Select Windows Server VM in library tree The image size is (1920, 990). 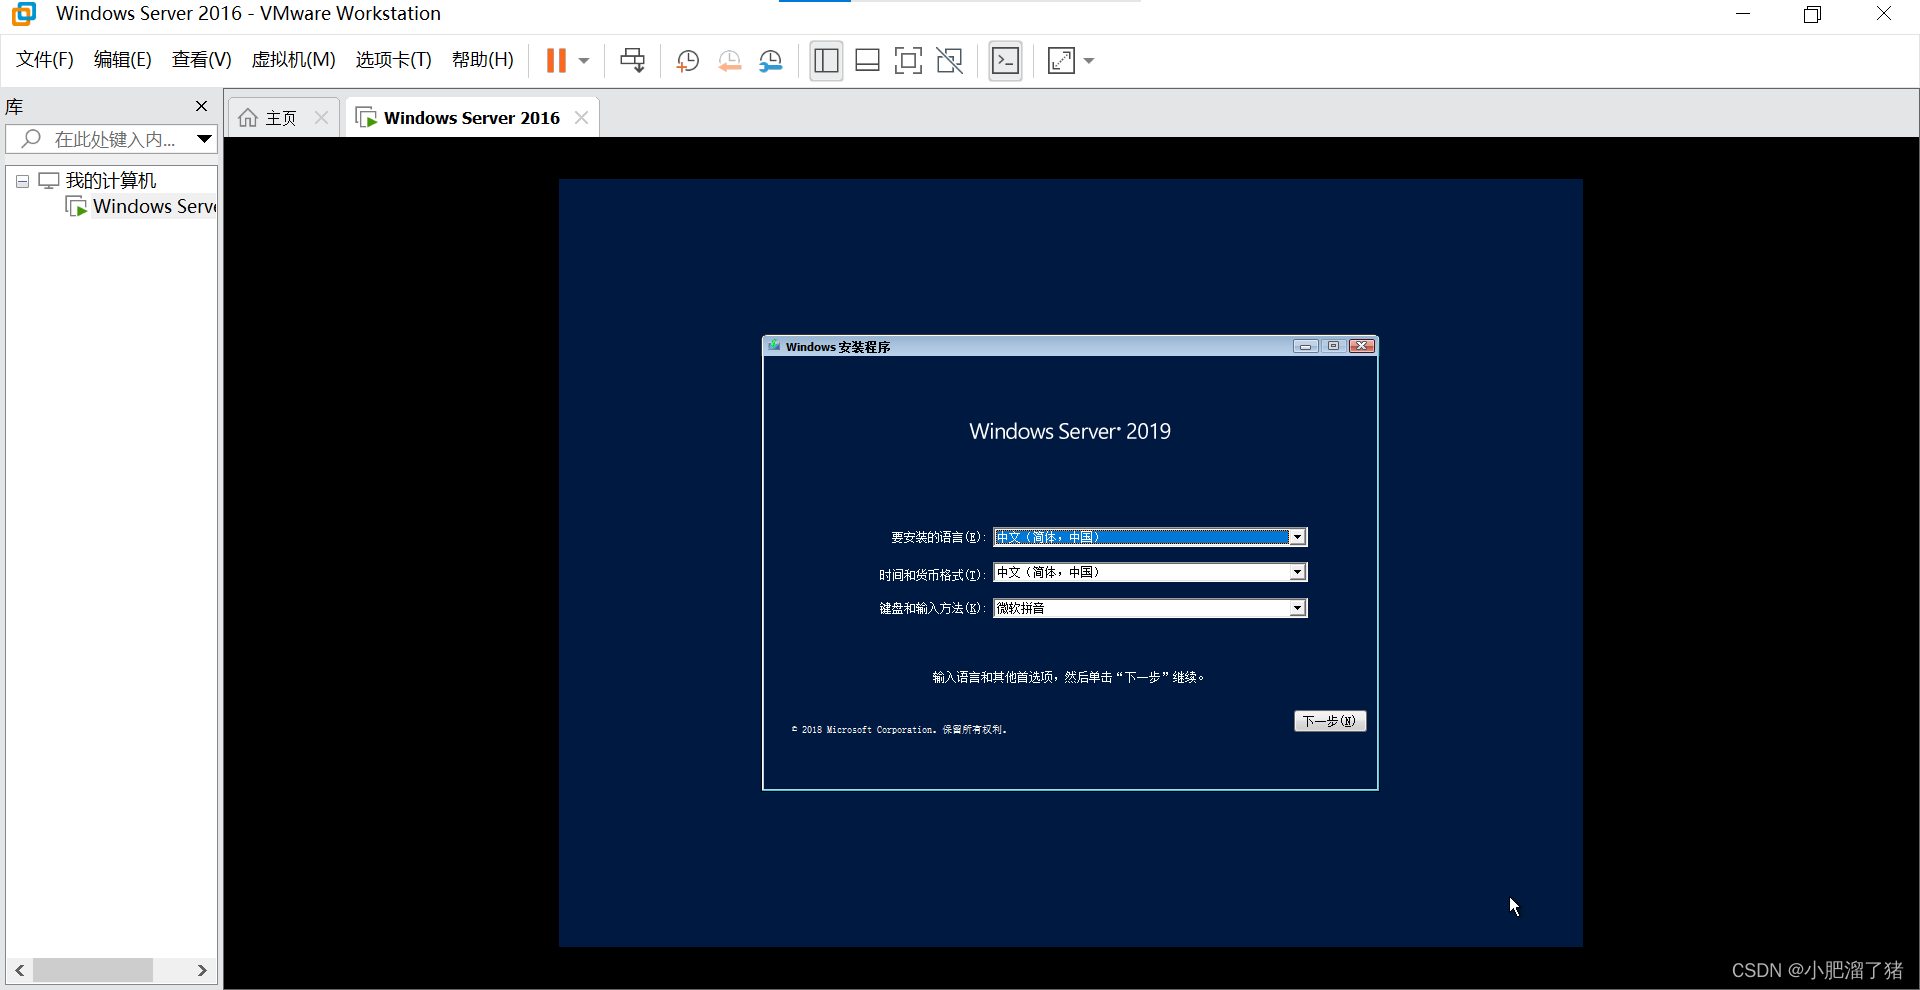155,207
